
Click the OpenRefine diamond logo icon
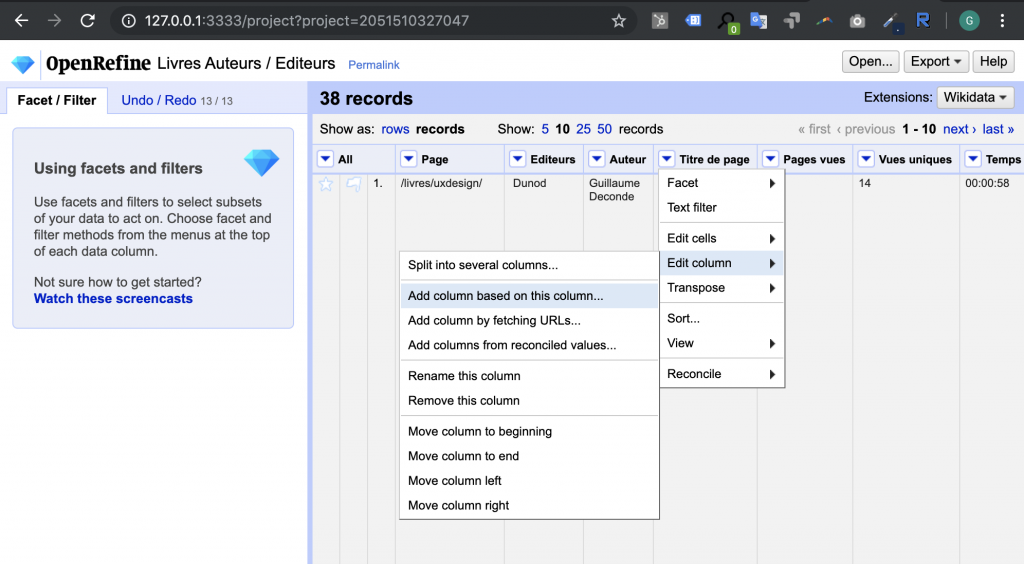(23, 64)
